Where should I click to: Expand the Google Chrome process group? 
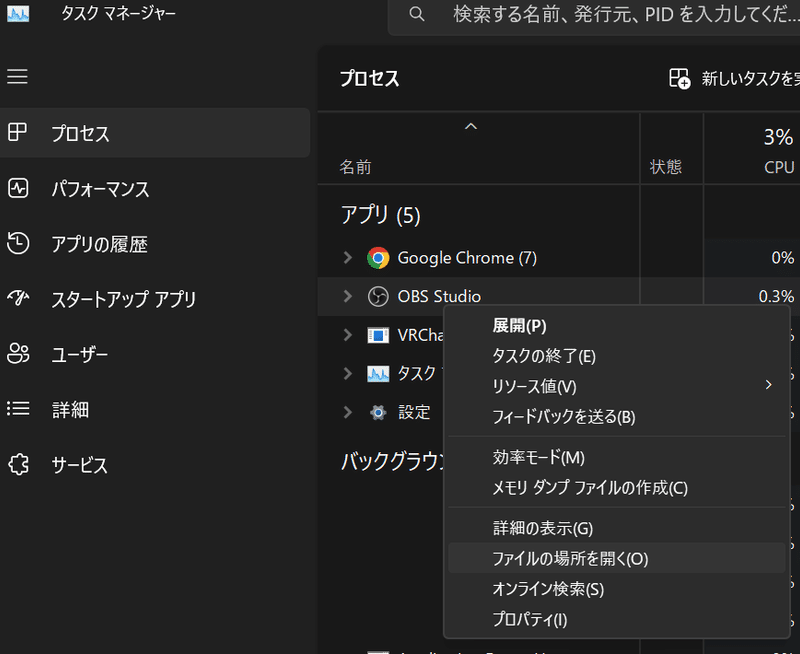(348, 258)
